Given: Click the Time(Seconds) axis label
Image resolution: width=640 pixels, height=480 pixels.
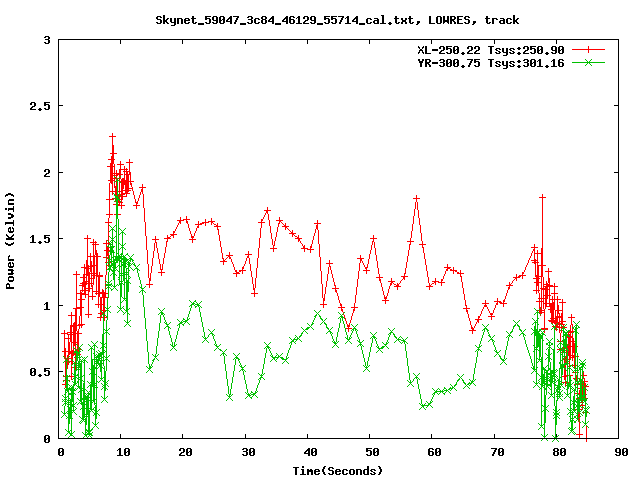Looking at the screenshot, I should [x=338, y=471].
